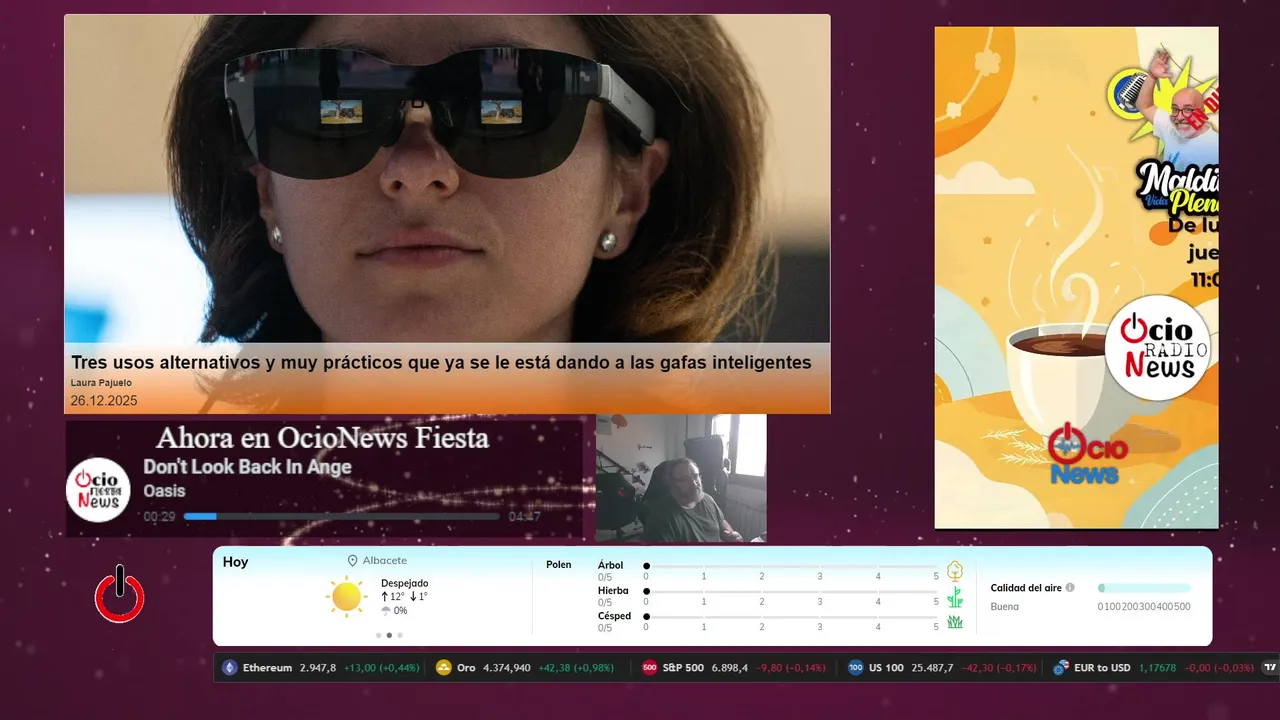Open the smart glasses news headline
Screen dimensions: 1280x720
(x=441, y=363)
